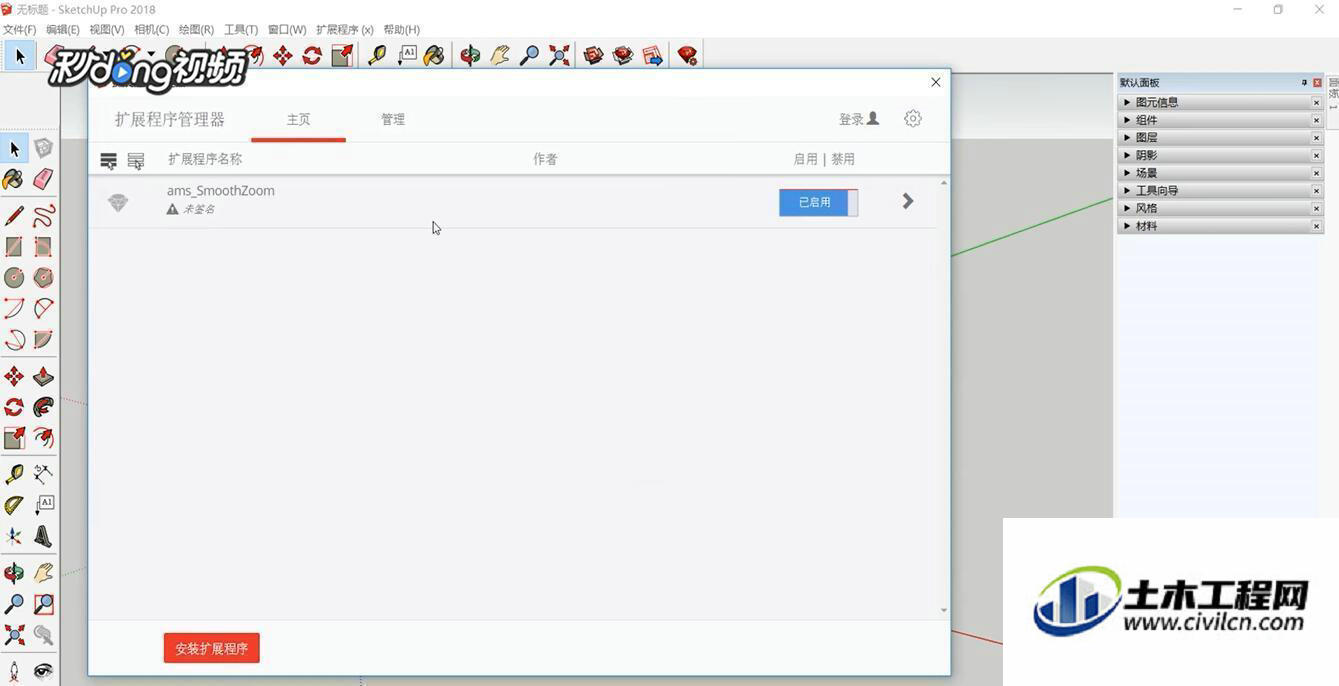The image size is (1339, 686).
Task: Toggle ams_SmoothZoom enabled switch
Action: click(x=818, y=202)
